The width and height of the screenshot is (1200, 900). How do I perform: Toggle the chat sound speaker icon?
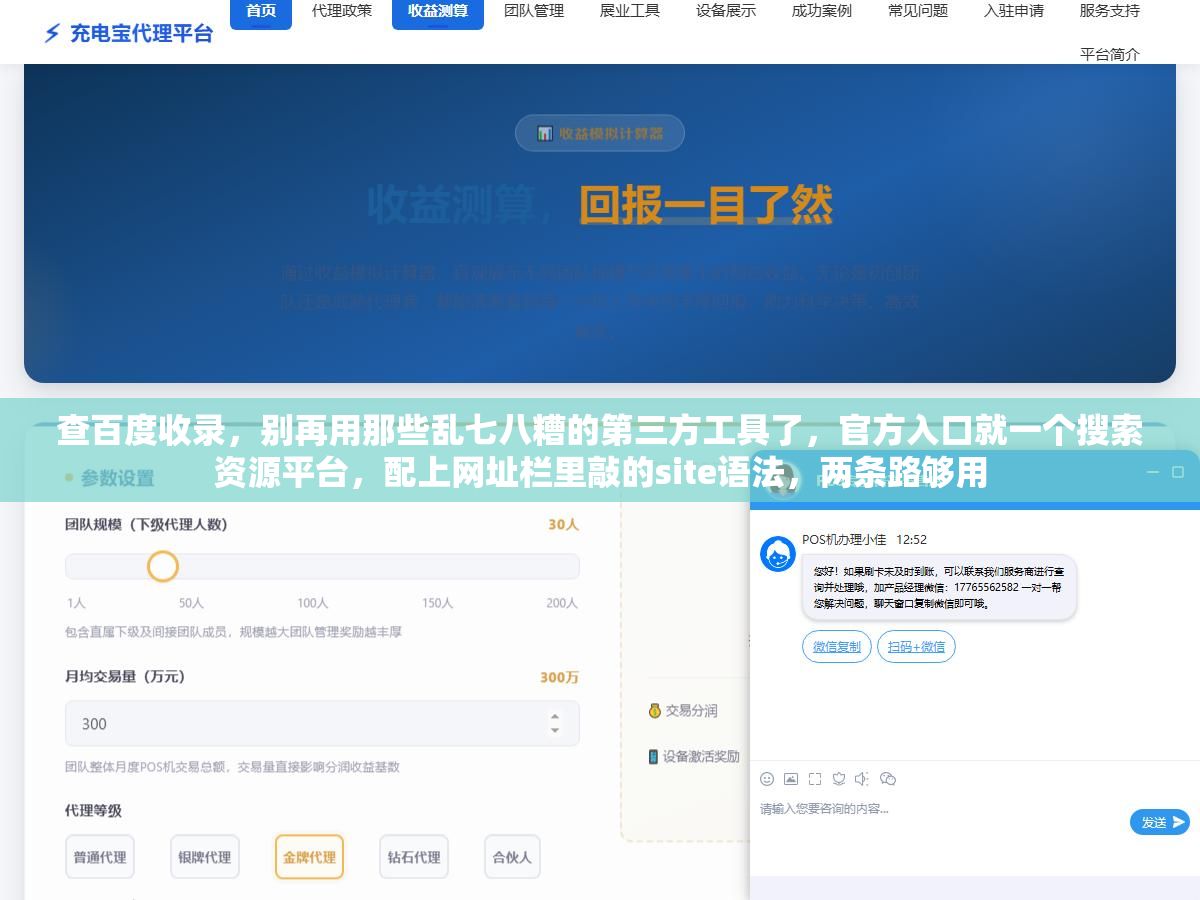(862, 778)
